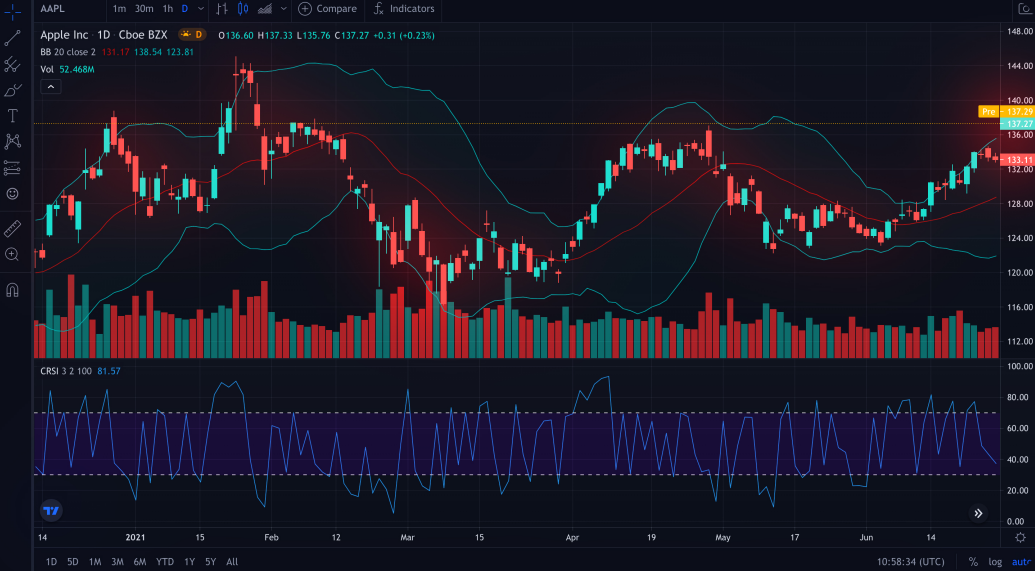Image resolution: width=1035 pixels, height=571 pixels.
Task: Select the brush drawing tool
Action: click(13, 90)
